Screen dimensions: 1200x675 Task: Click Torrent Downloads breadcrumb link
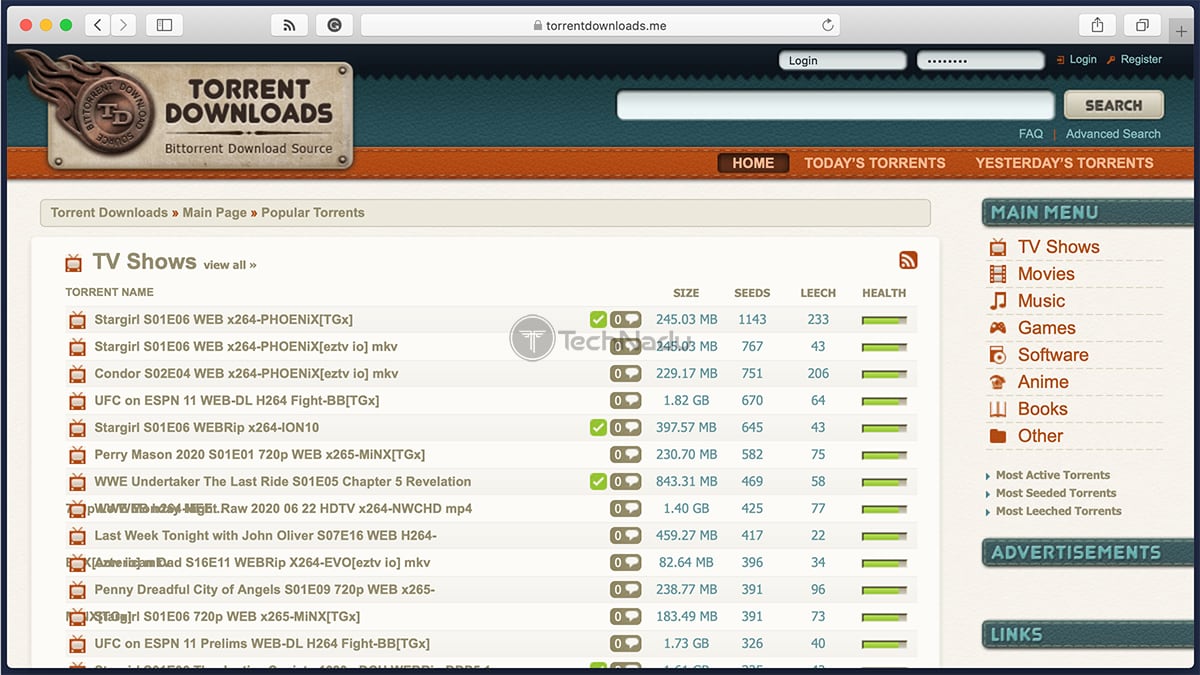[109, 212]
